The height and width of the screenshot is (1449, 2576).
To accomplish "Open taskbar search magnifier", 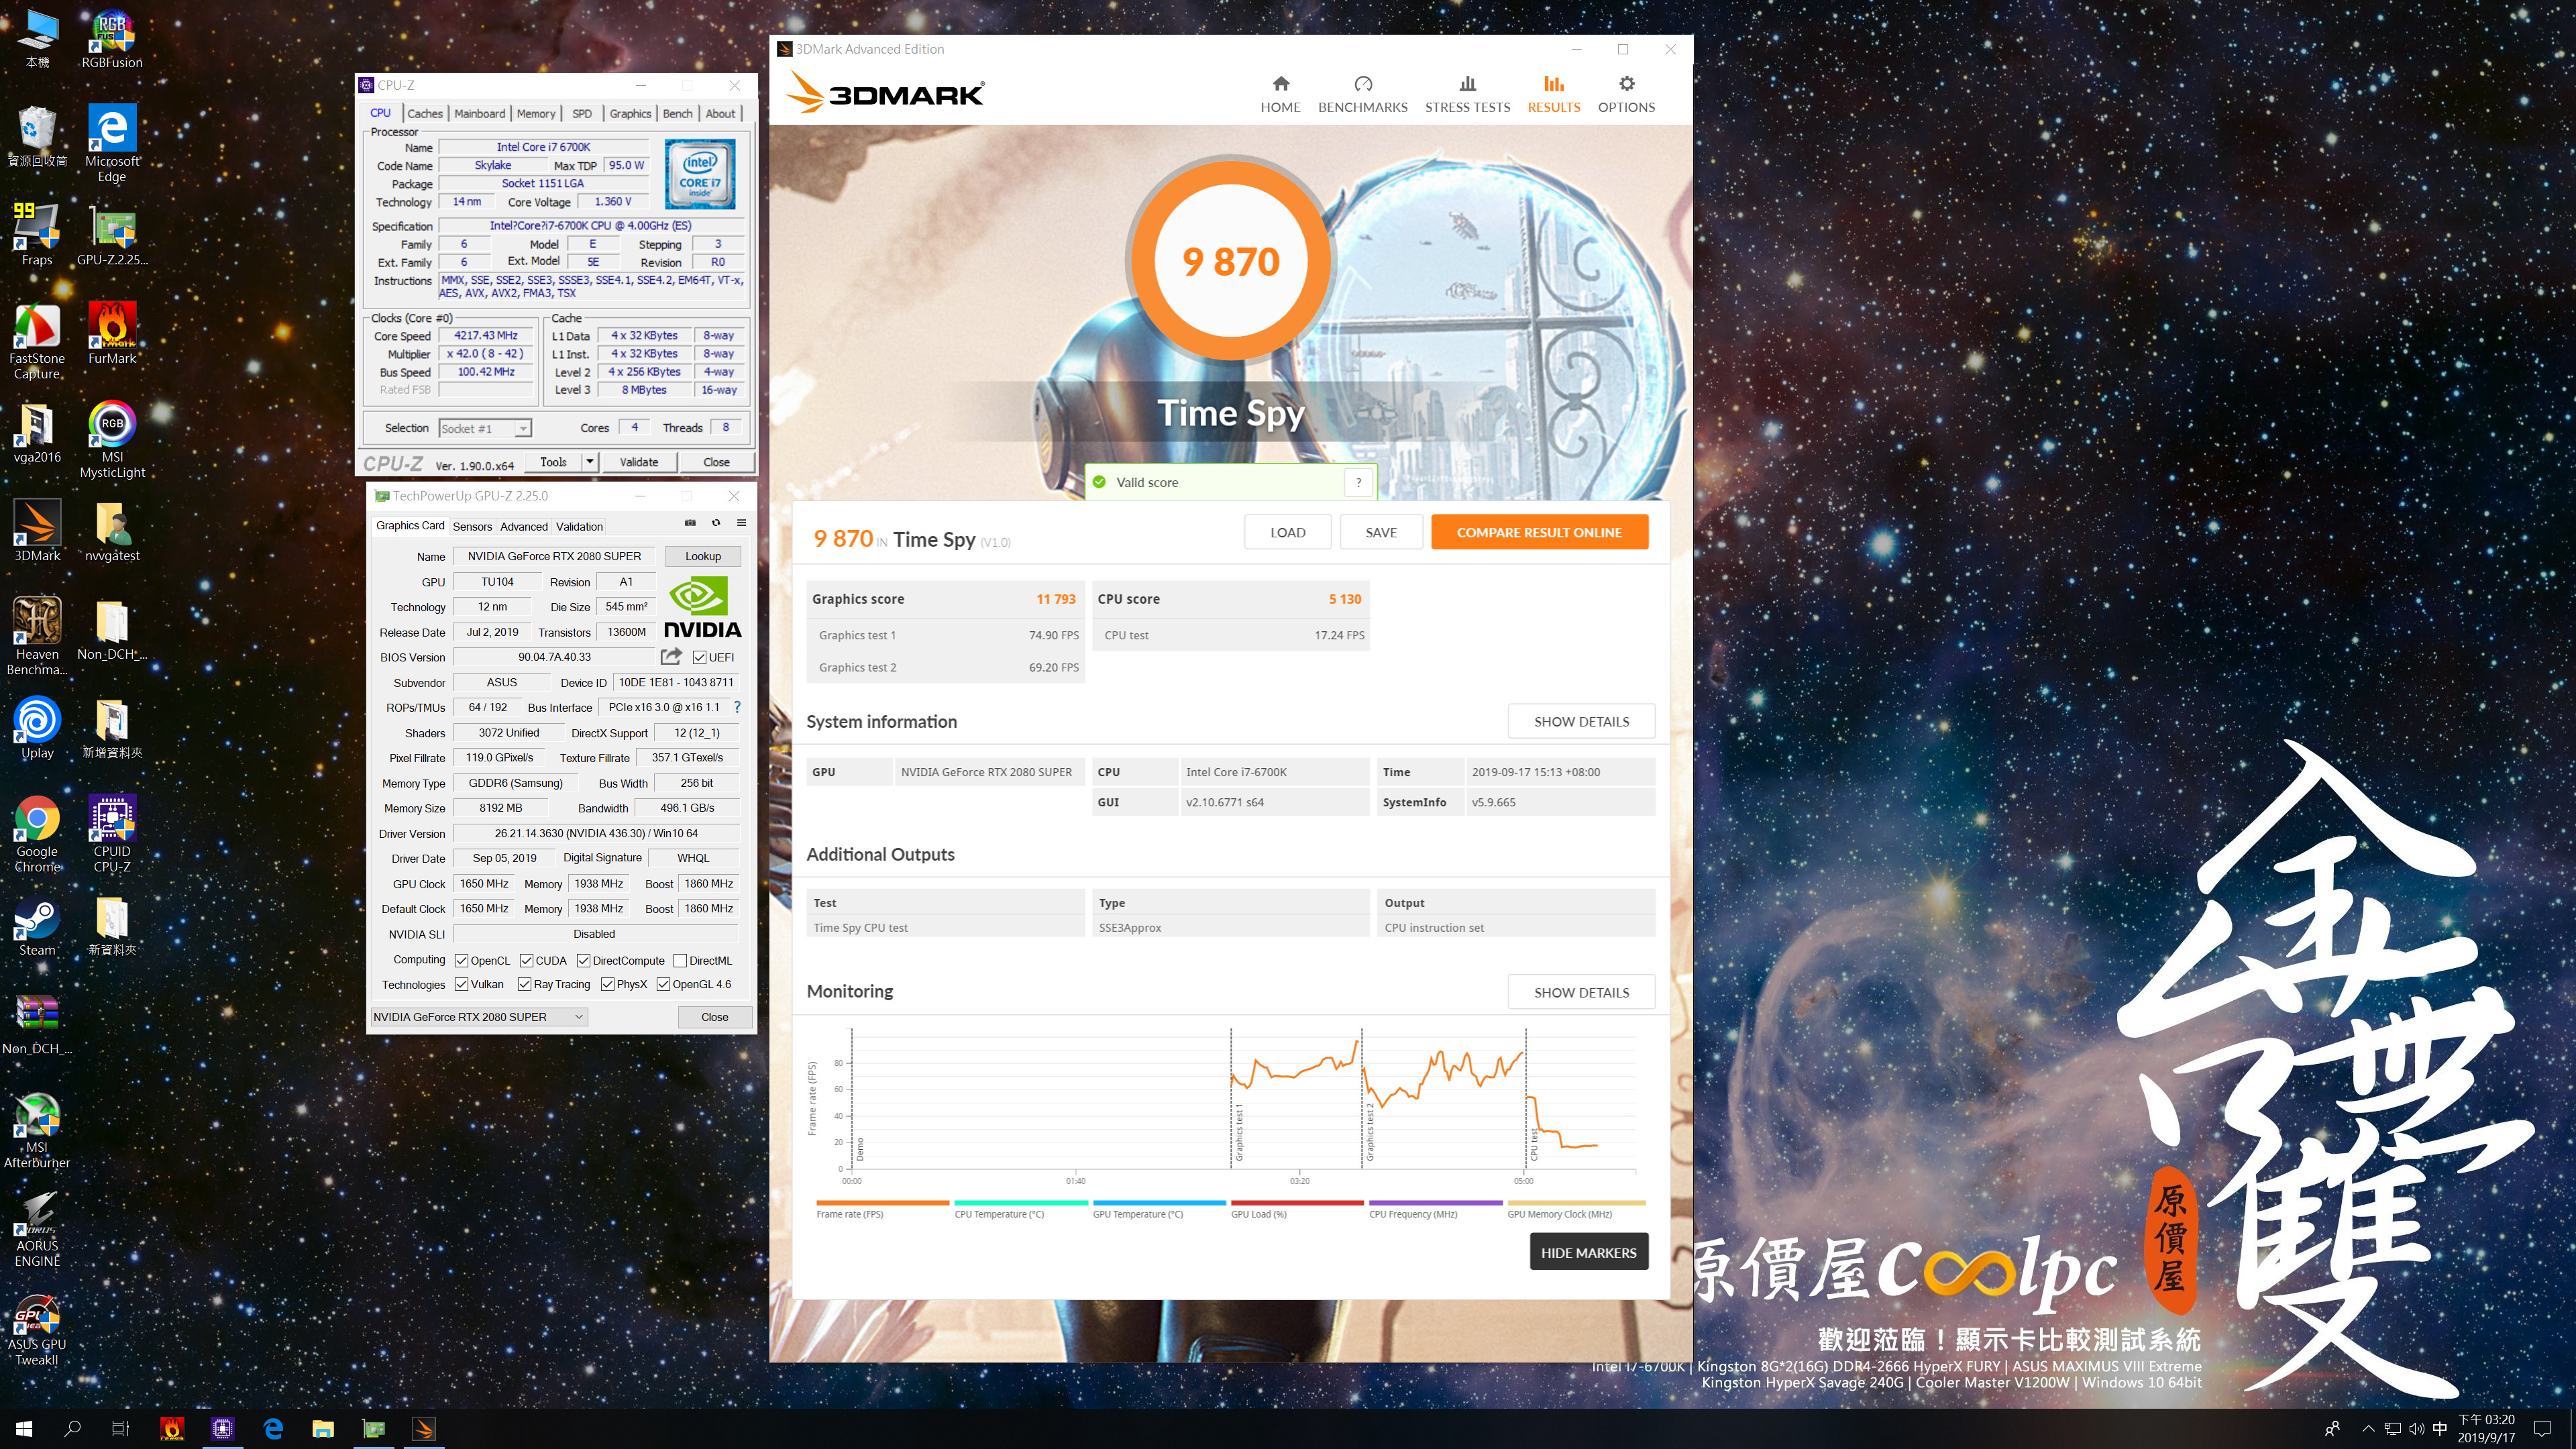I will pyautogui.click(x=72, y=1429).
